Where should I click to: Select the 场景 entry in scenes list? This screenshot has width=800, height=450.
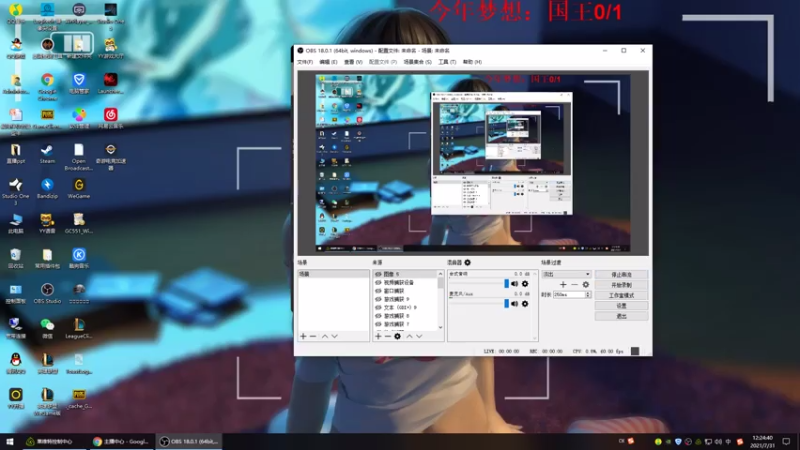(x=334, y=274)
